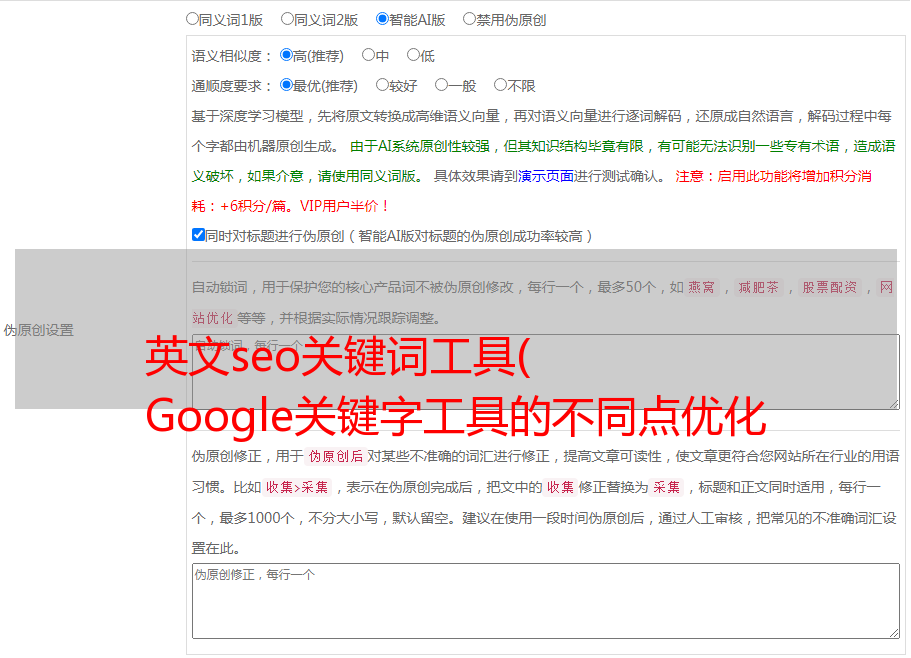Screen dimensions: 911x658
Task: Select the 同义词2版 radio option
Action: coord(287,19)
